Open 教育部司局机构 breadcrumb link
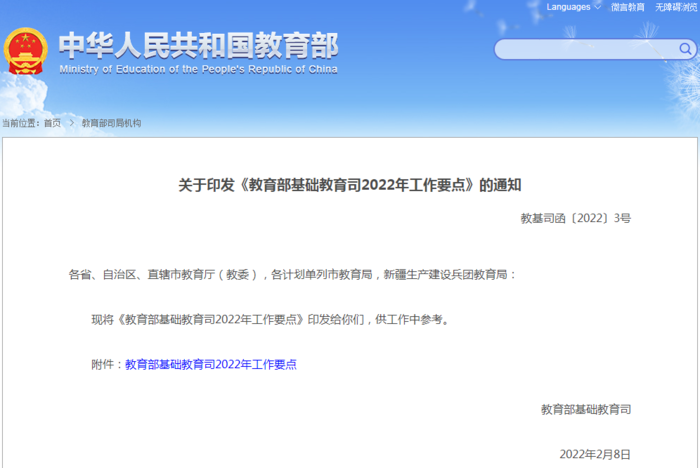The height and width of the screenshot is (468, 700). point(111,123)
